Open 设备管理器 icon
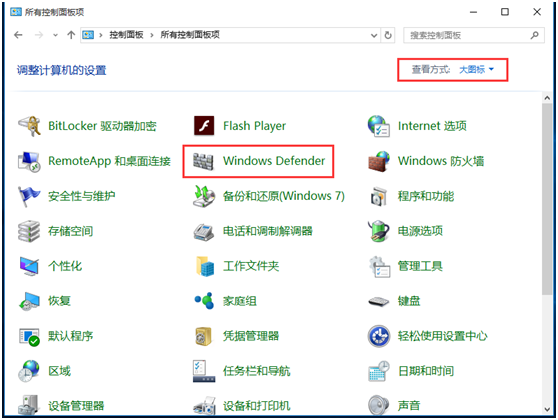Viewport: 558px width, 420px height. click(x=29, y=405)
